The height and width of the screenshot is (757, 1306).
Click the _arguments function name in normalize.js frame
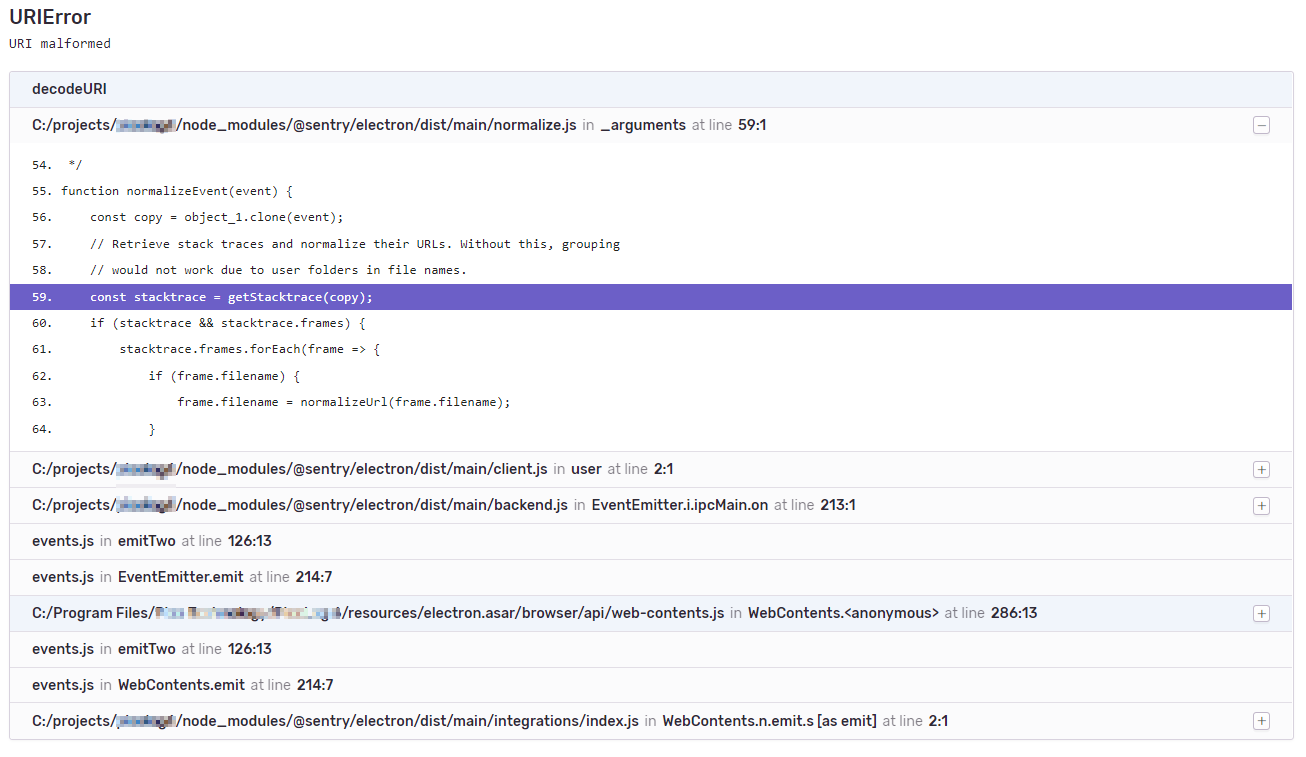[x=641, y=125]
